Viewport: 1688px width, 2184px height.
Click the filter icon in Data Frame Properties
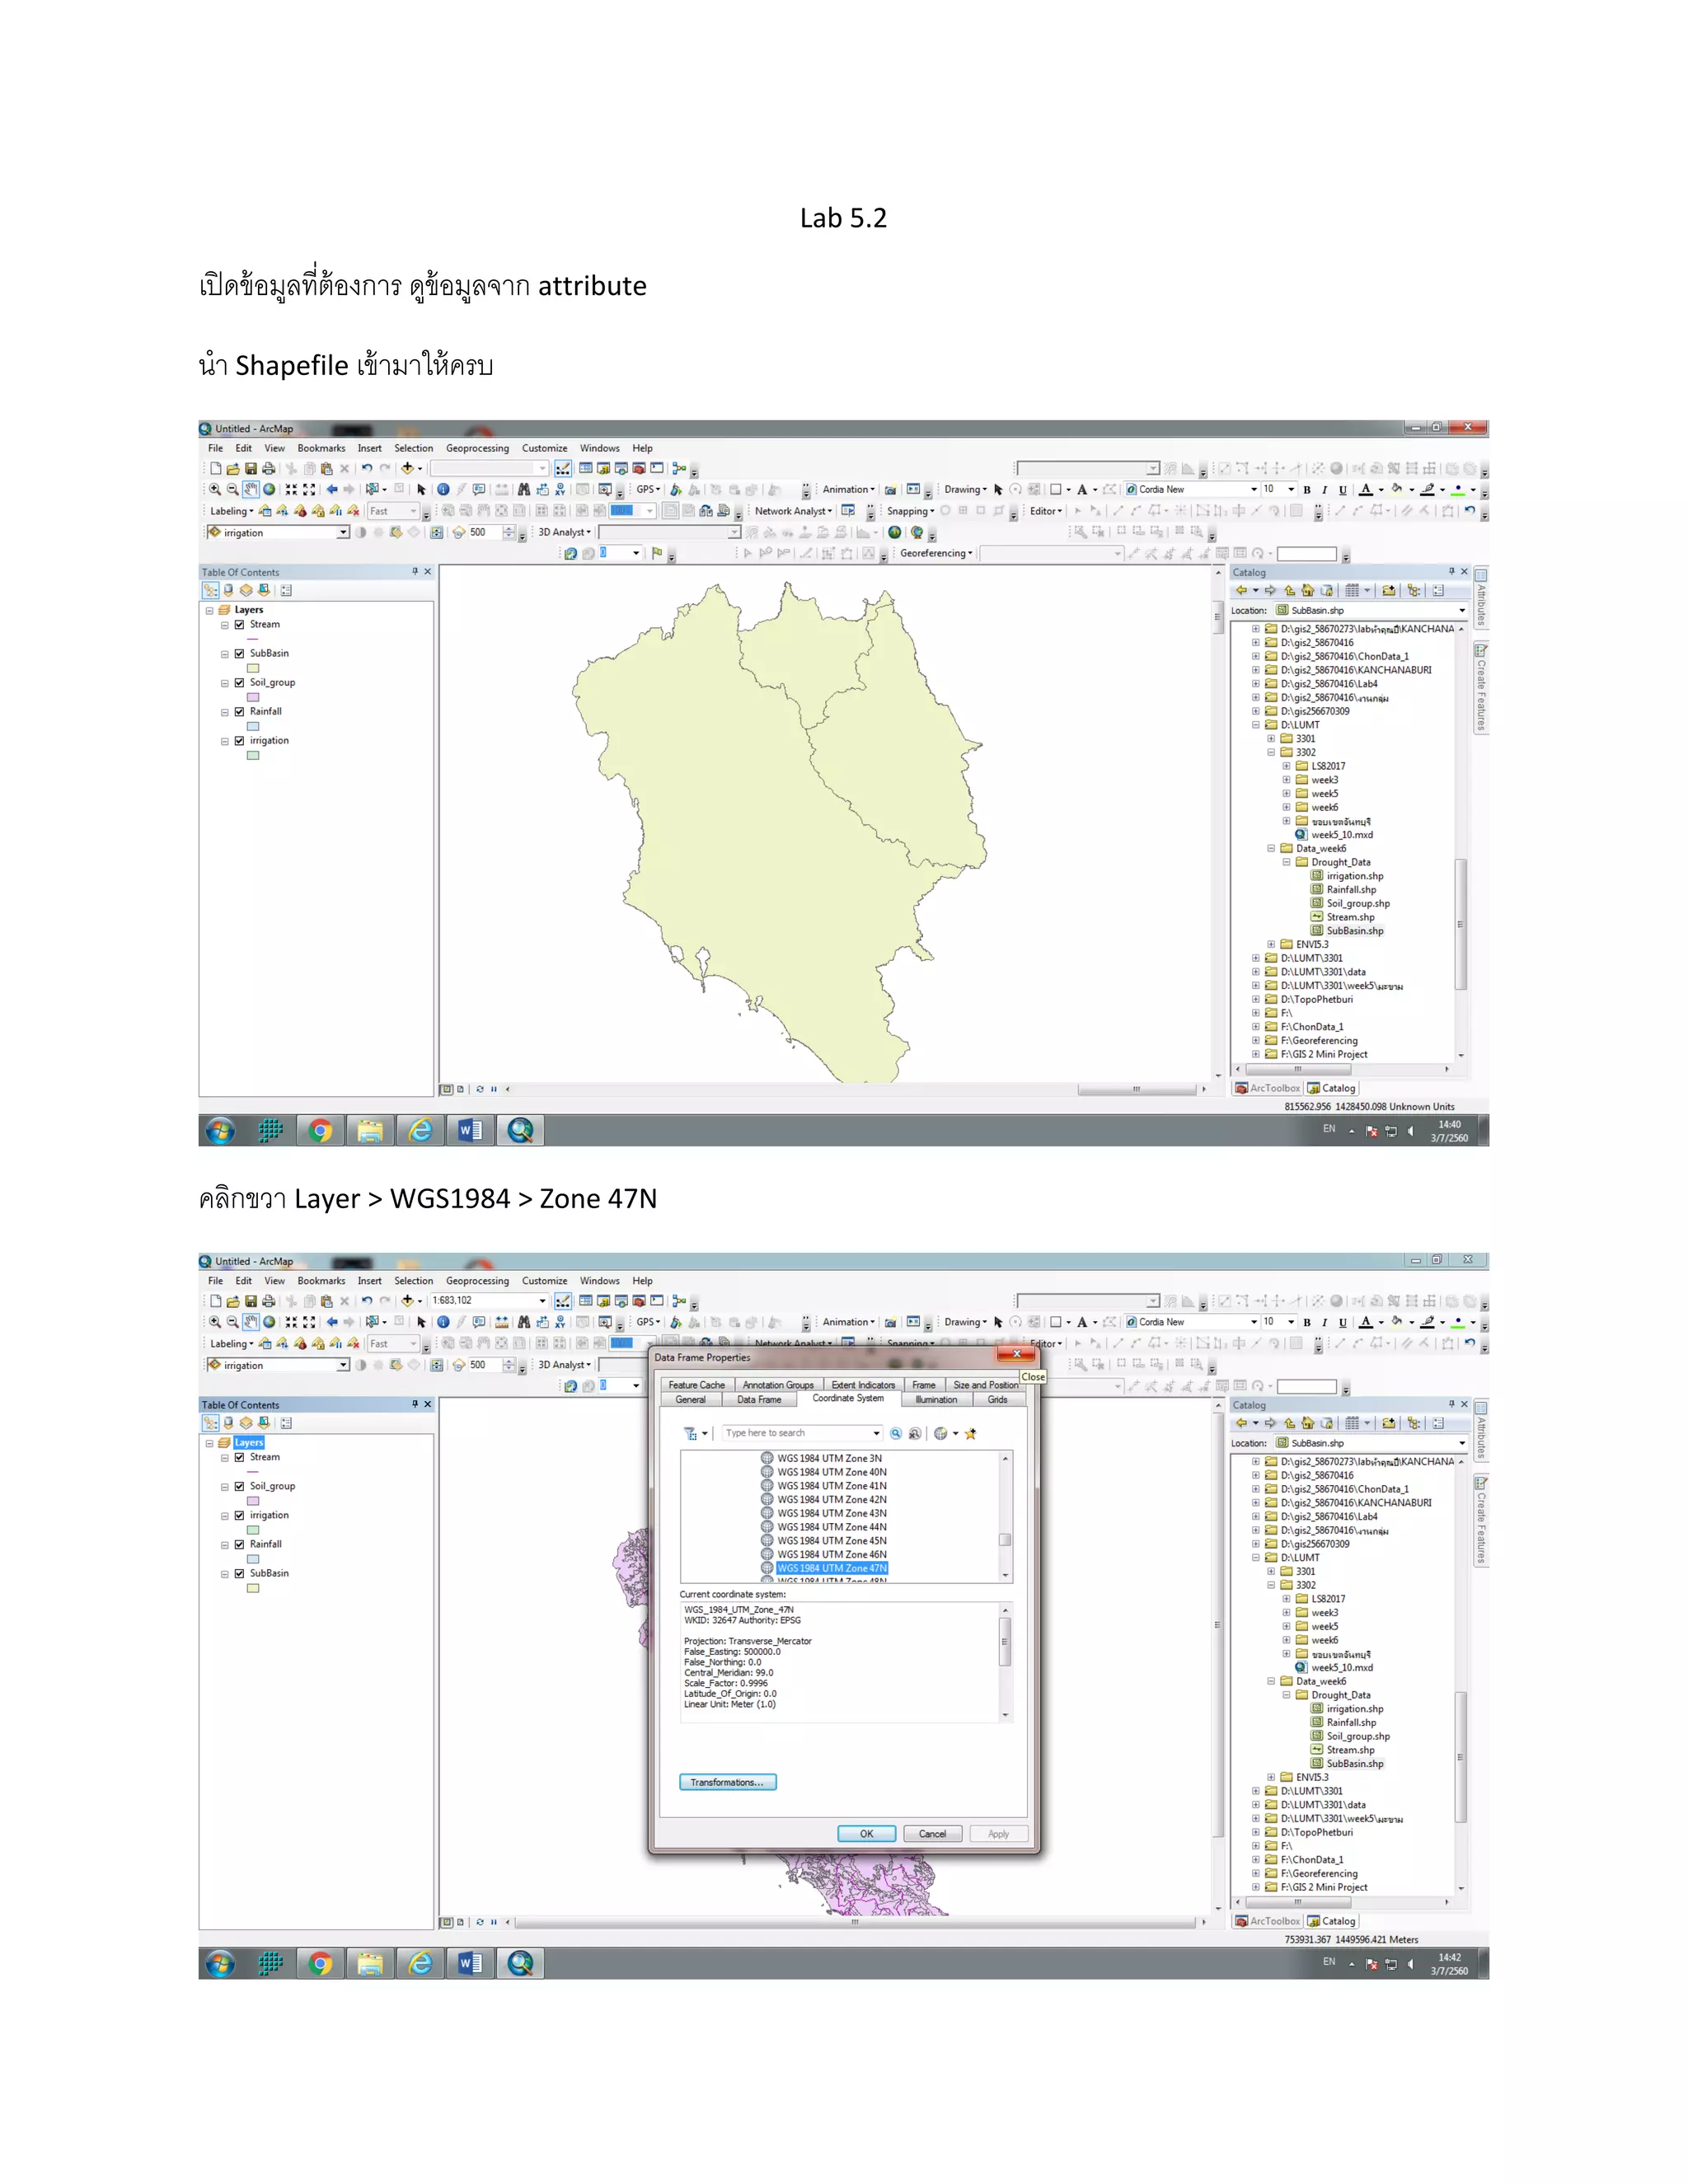coord(690,1434)
